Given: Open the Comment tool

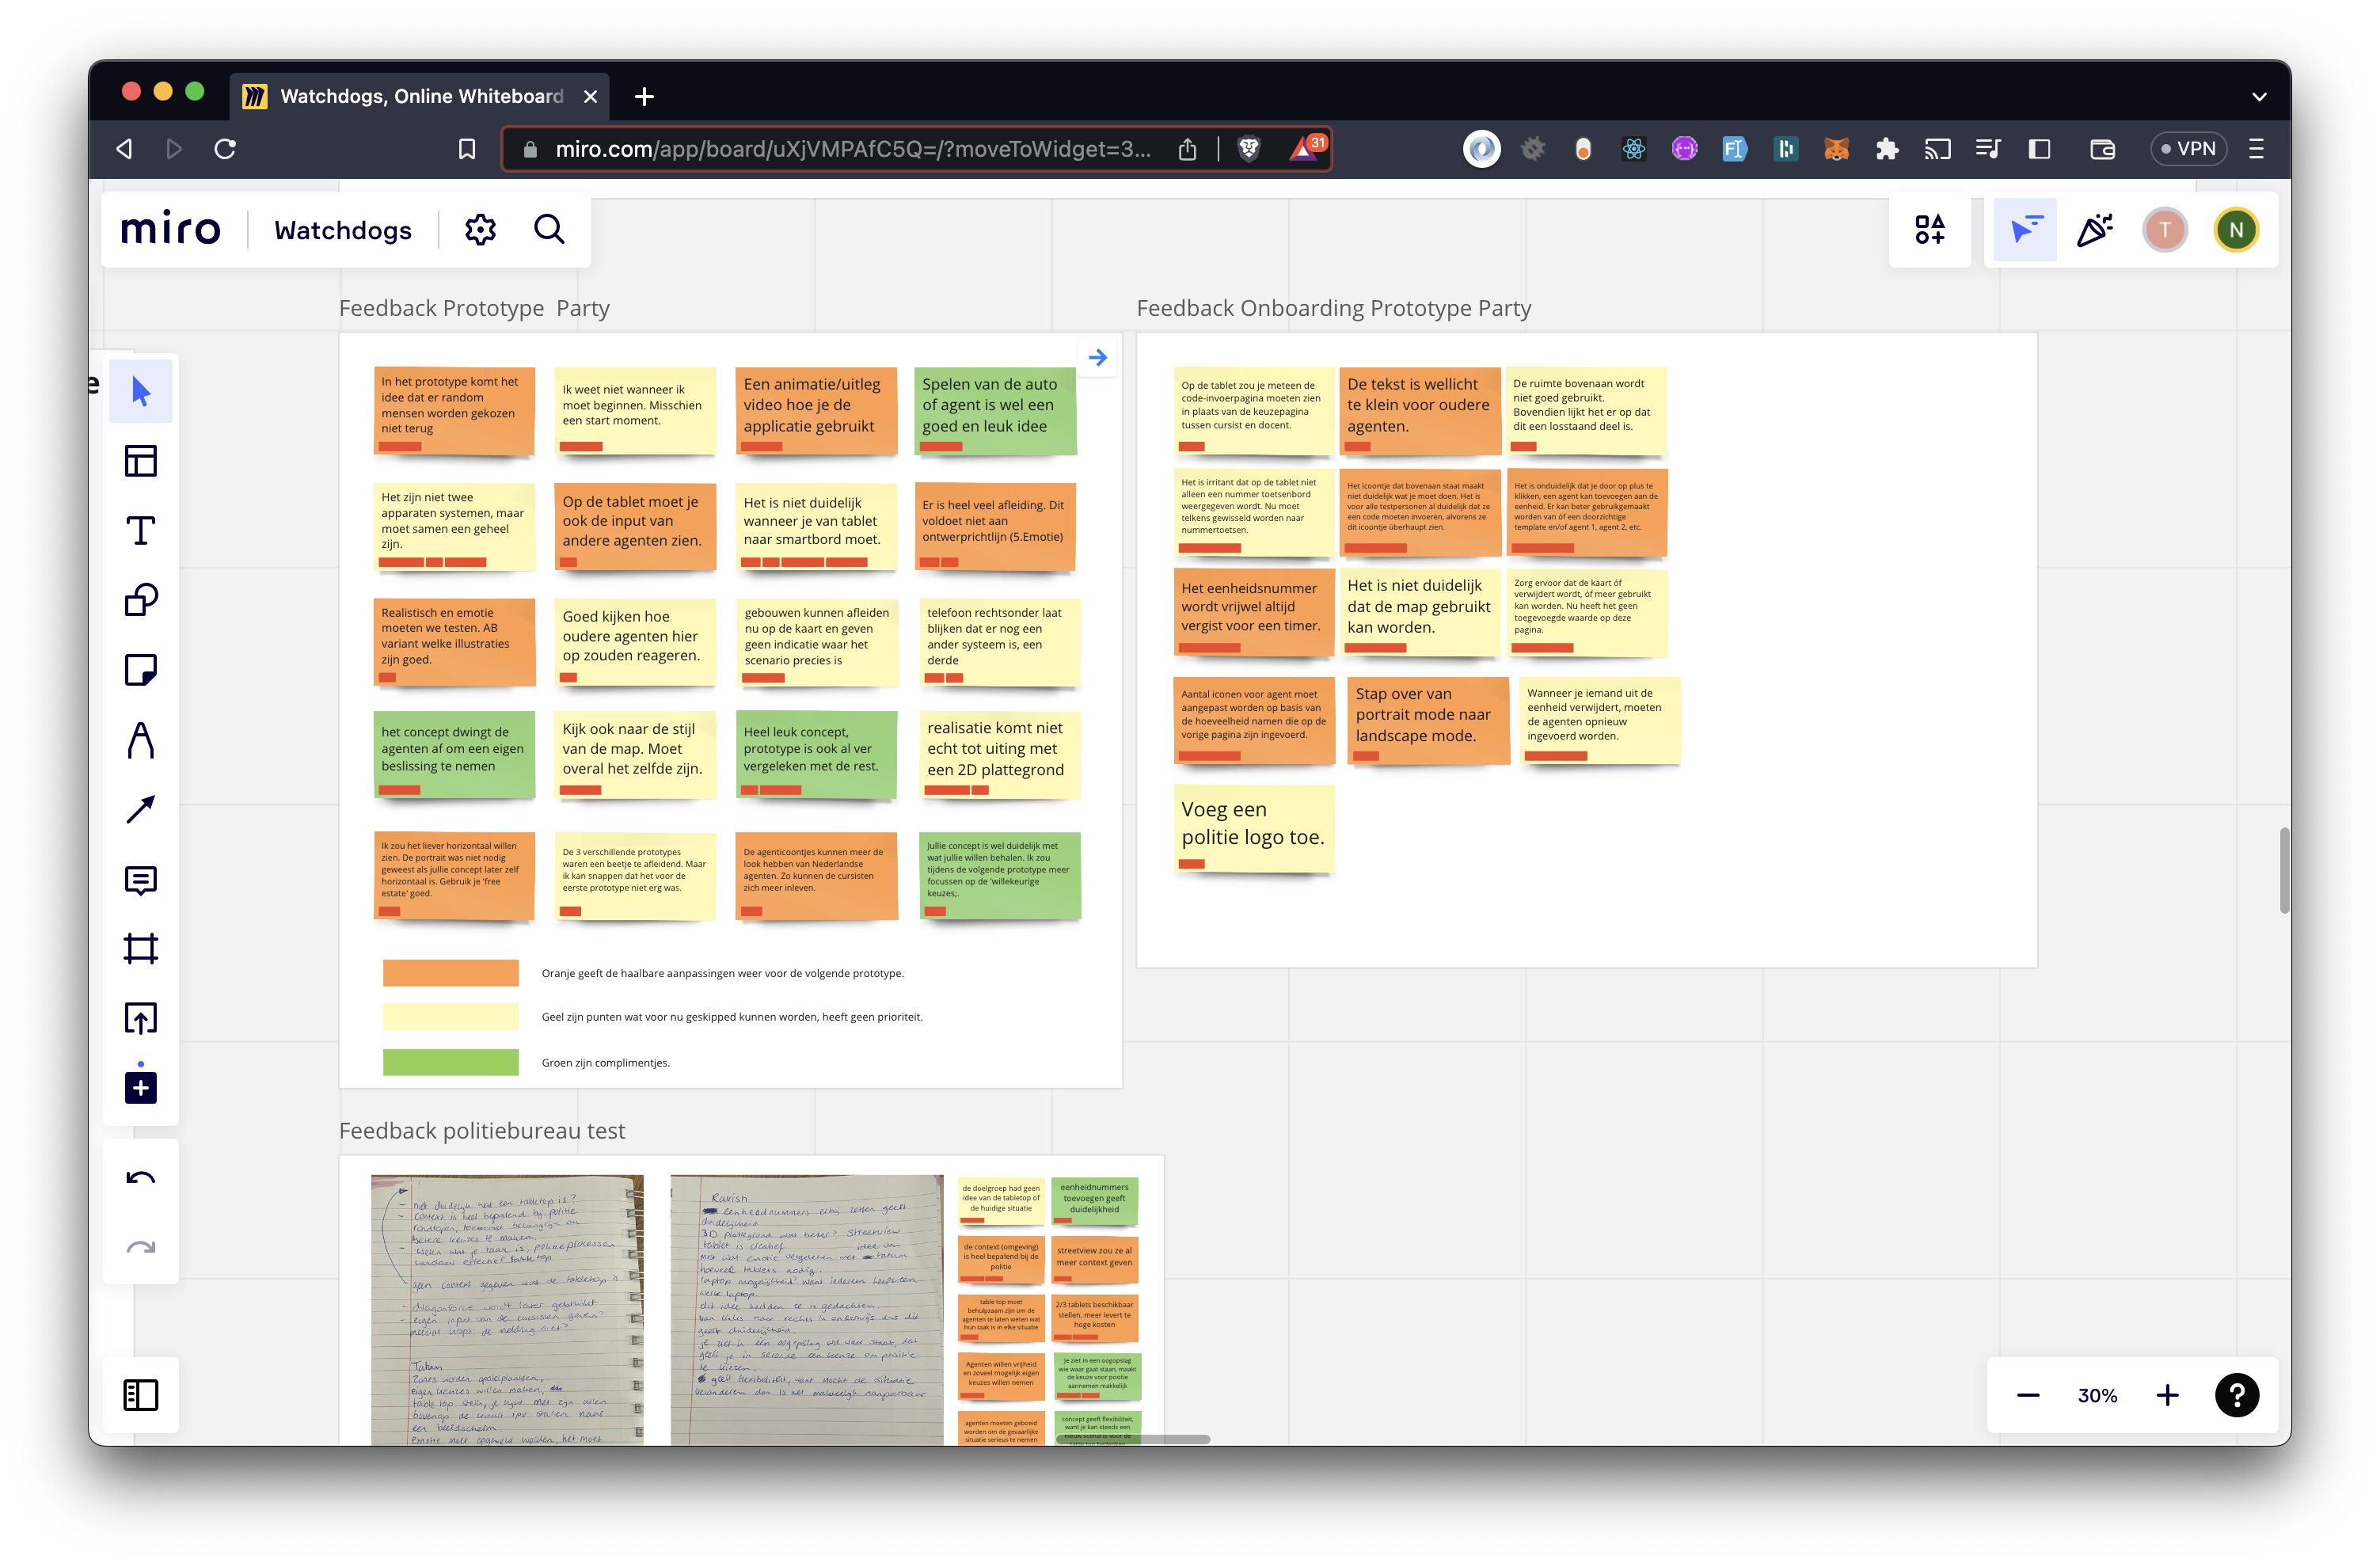Looking at the screenshot, I should (x=140, y=880).
